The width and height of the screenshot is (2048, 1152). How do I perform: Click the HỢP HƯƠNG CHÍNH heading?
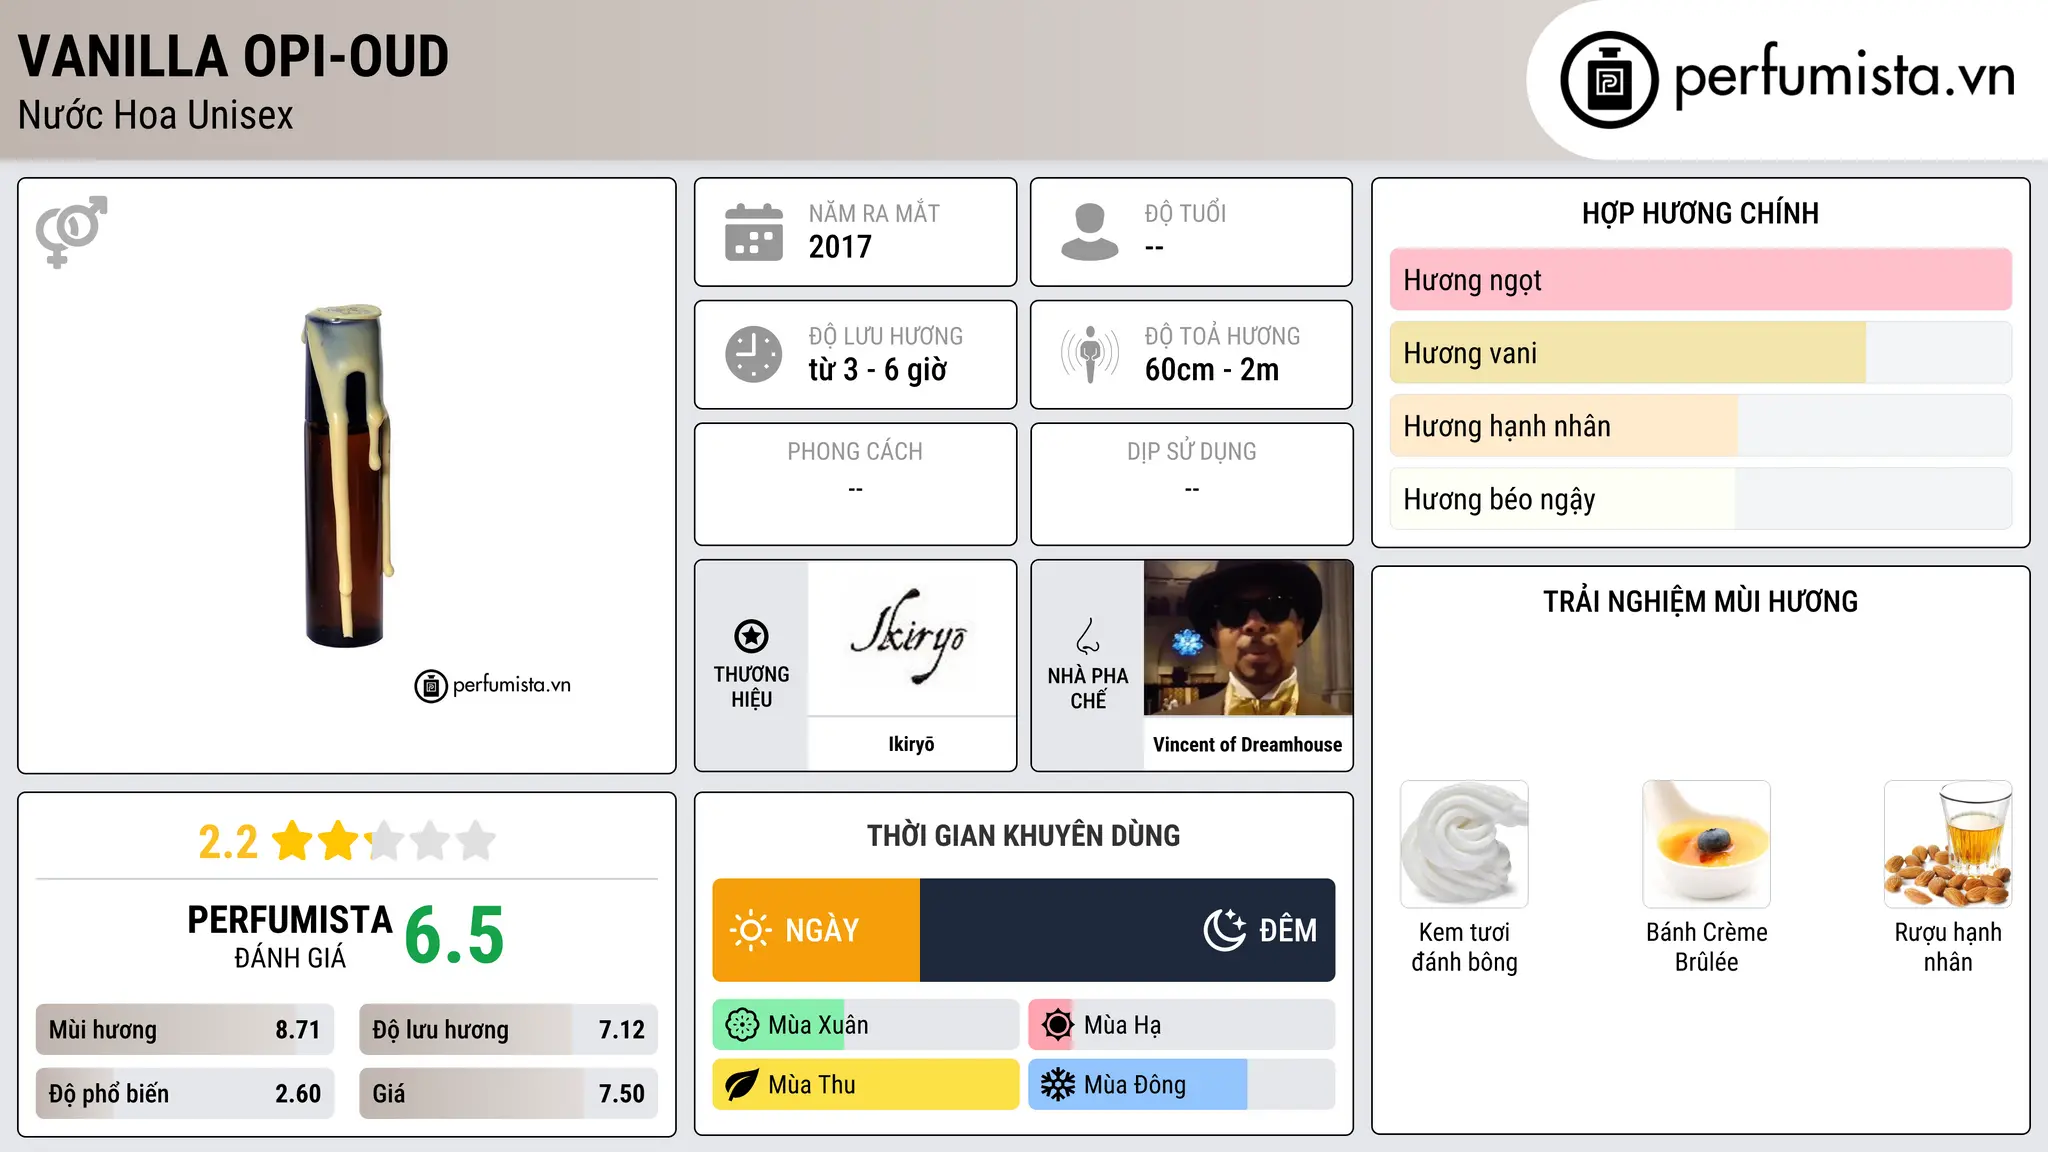(x=1700, y=213)
